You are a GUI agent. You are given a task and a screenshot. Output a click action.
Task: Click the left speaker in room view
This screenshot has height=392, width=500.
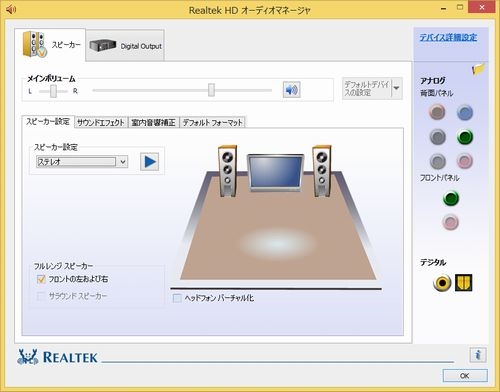point(227,171)
